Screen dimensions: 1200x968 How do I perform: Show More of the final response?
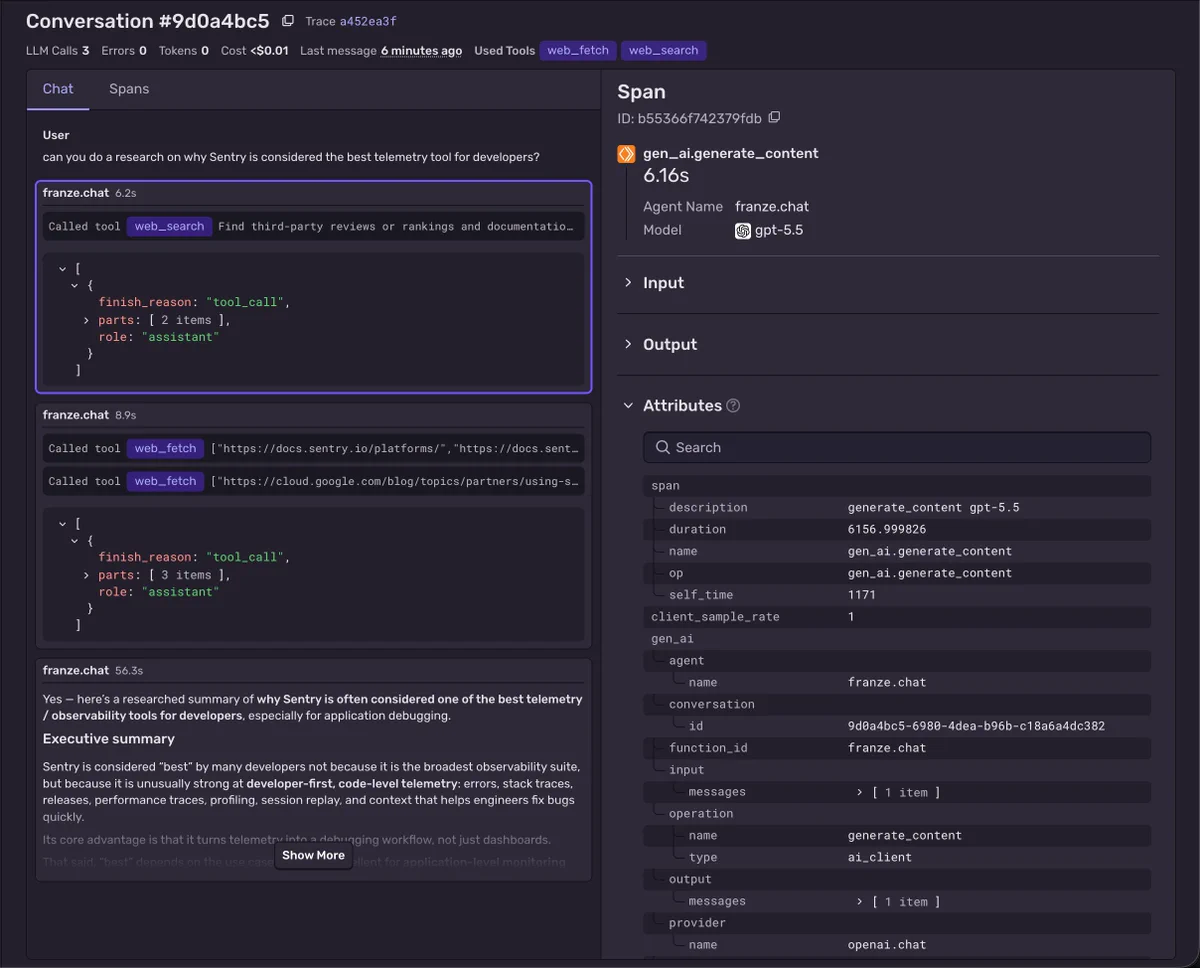313,855
